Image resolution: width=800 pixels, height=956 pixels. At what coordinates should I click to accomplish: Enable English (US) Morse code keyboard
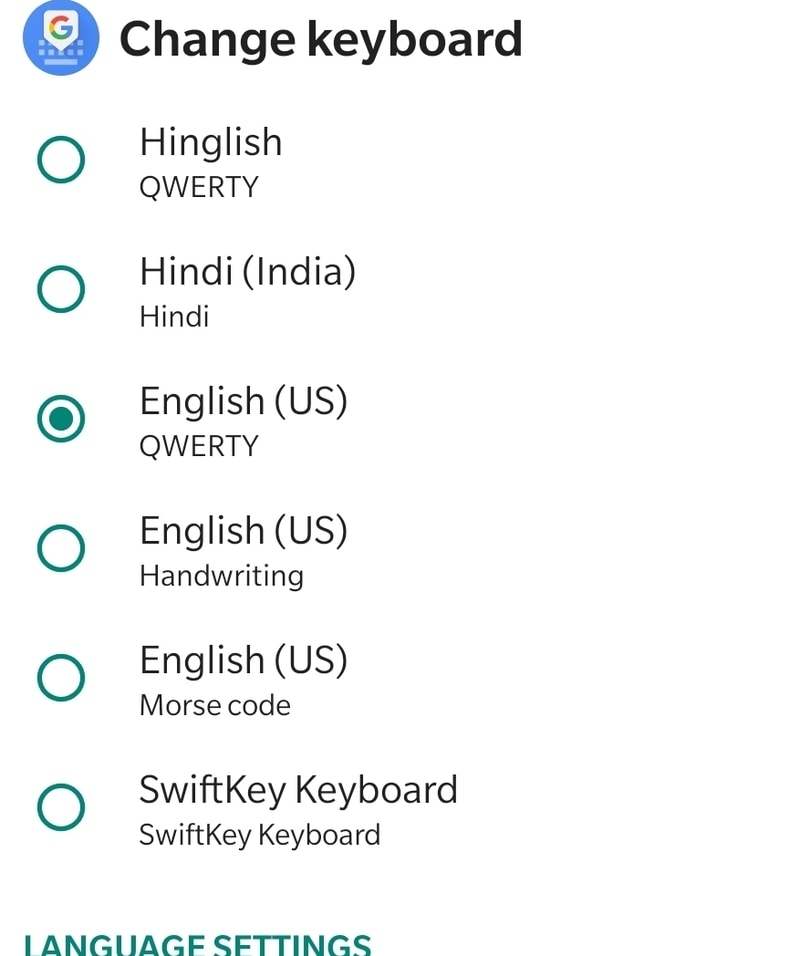[x=60, y=678]
